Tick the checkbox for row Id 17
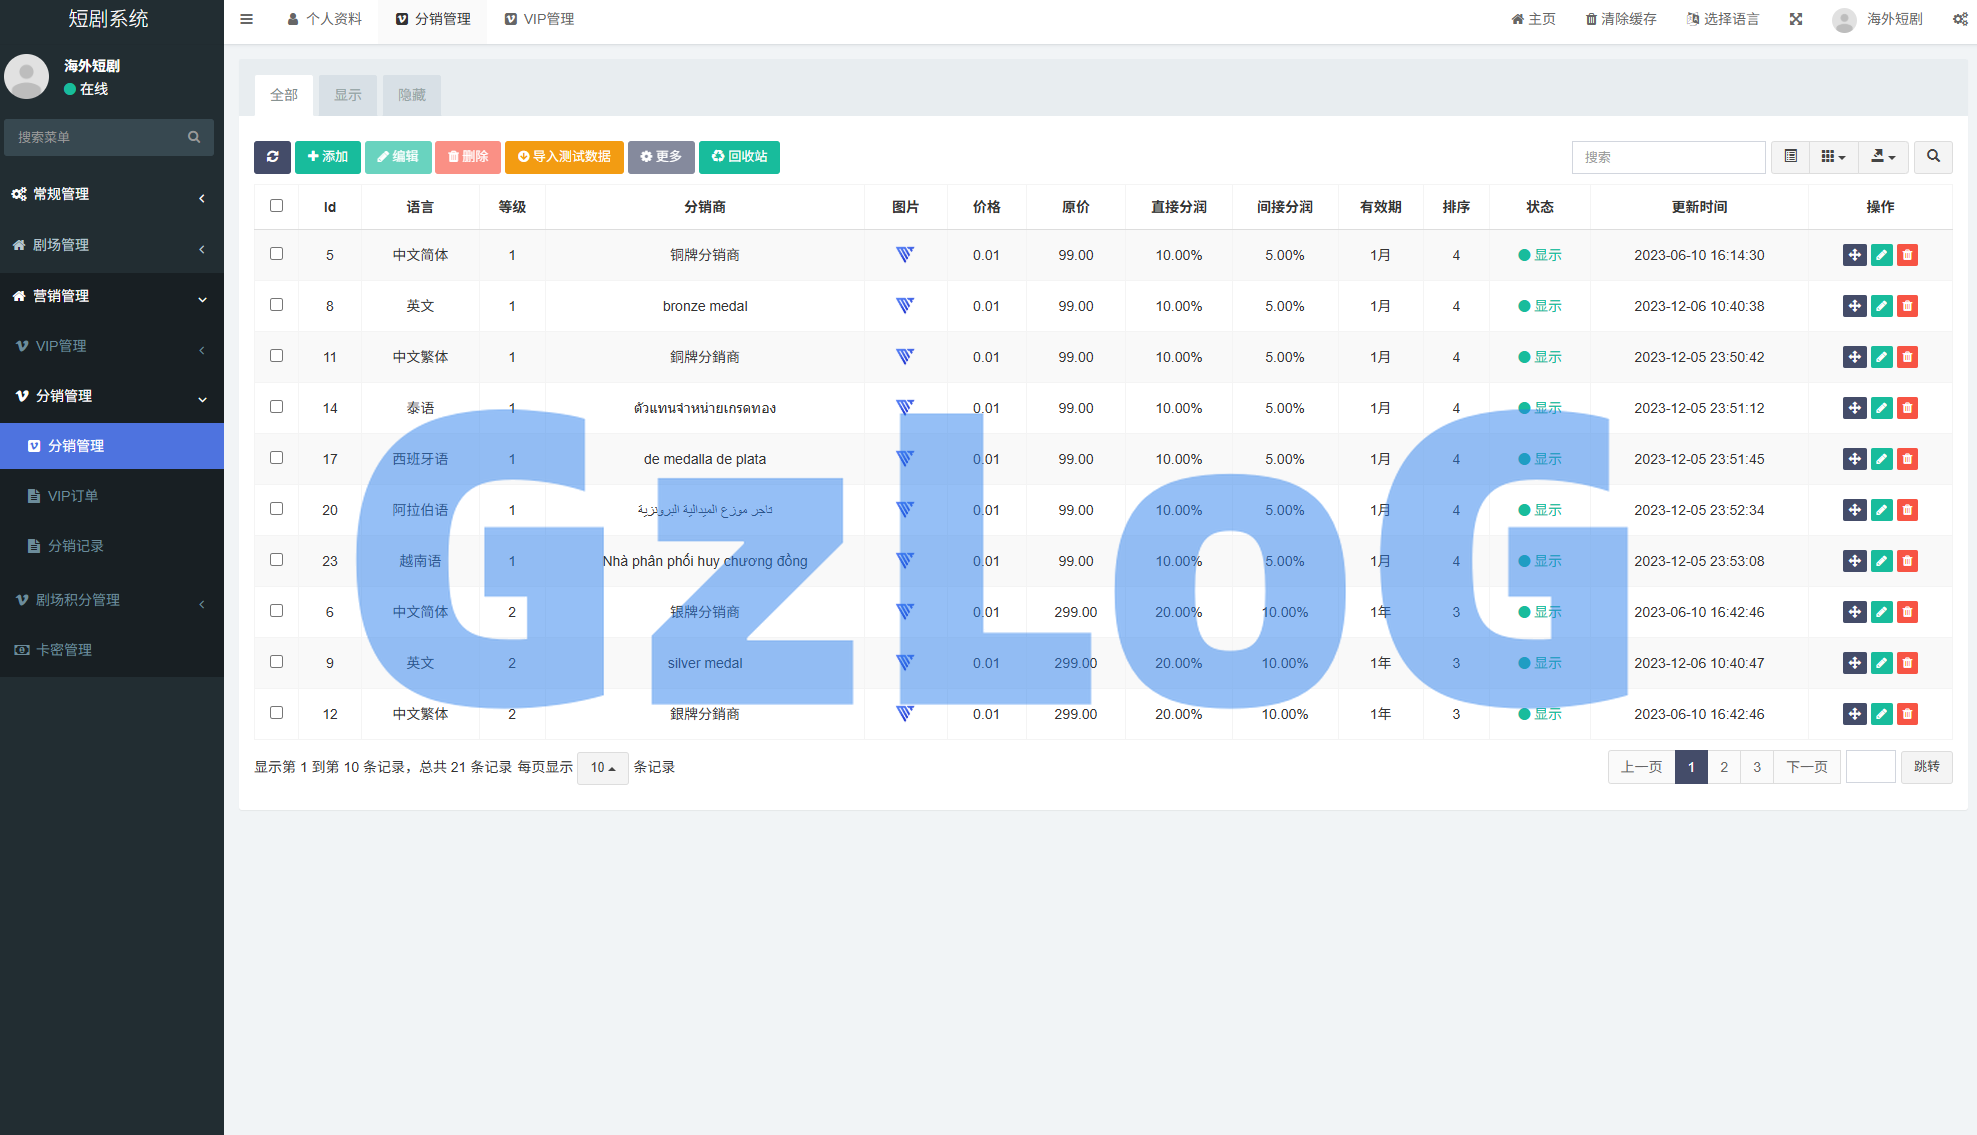The image size is (1977, 1135). 276,458
